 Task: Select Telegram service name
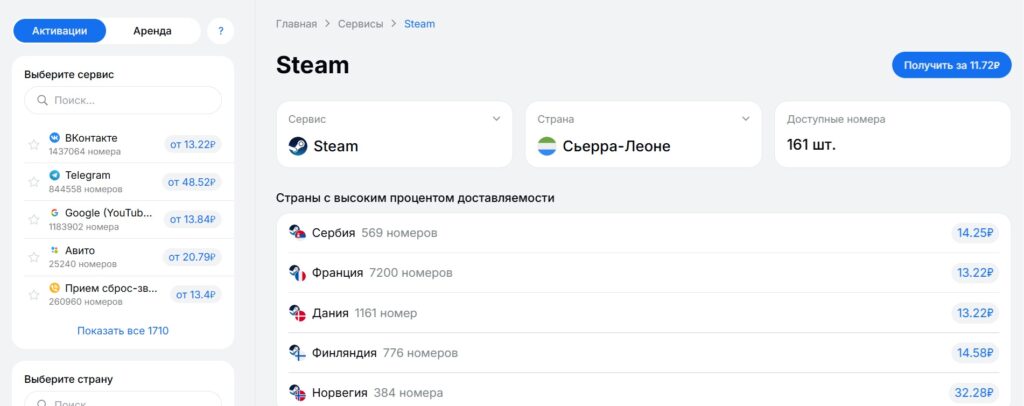click(88, 175)
